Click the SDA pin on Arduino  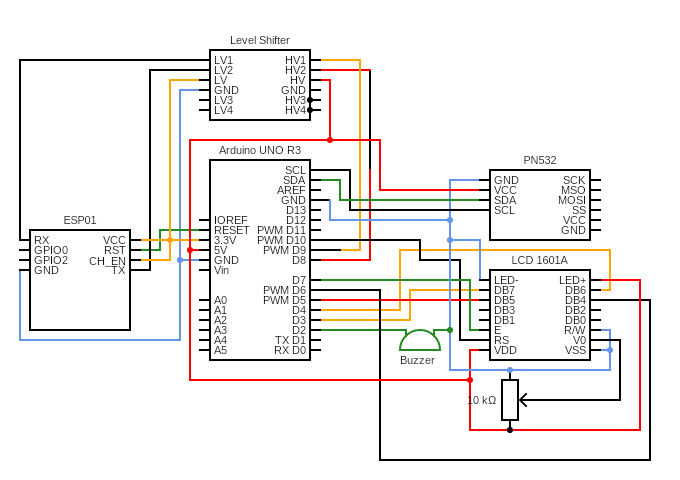pos(294,180)
